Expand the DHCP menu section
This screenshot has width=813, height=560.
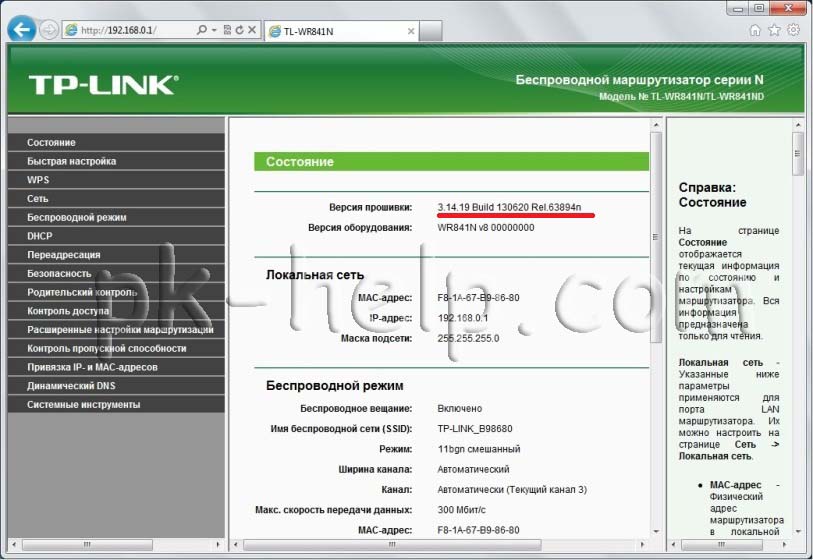[x=117, y=235]
